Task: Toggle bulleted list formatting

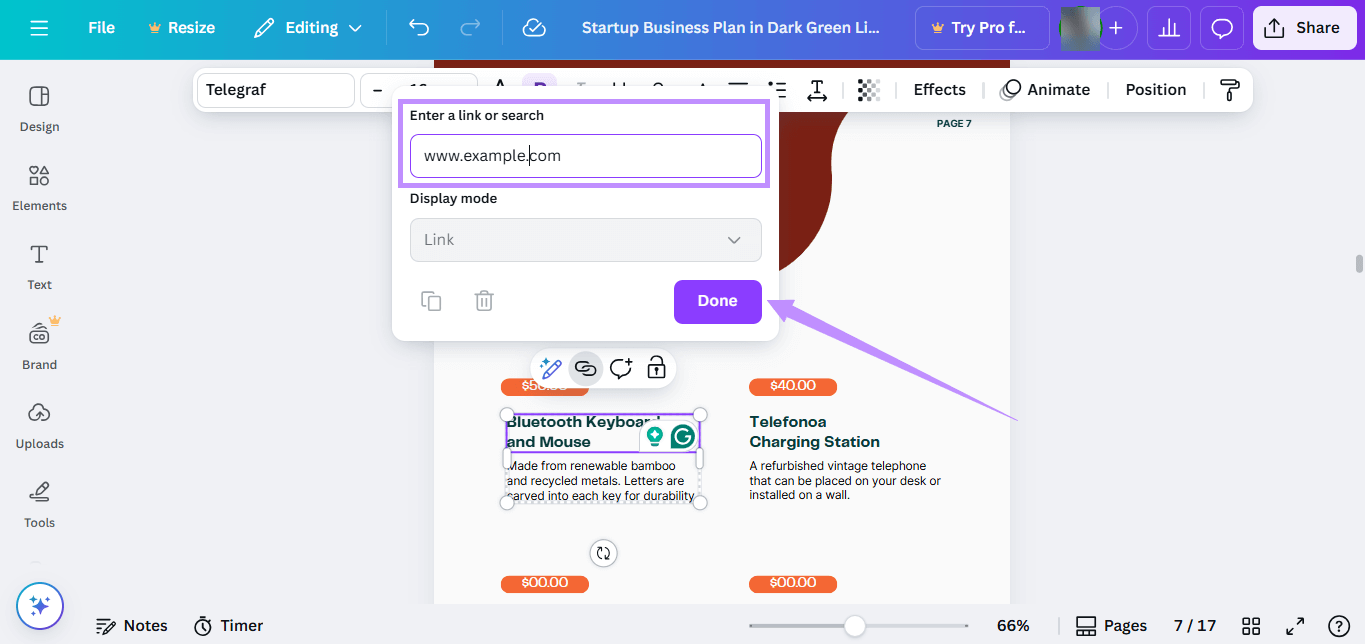Action: (776, 90)
